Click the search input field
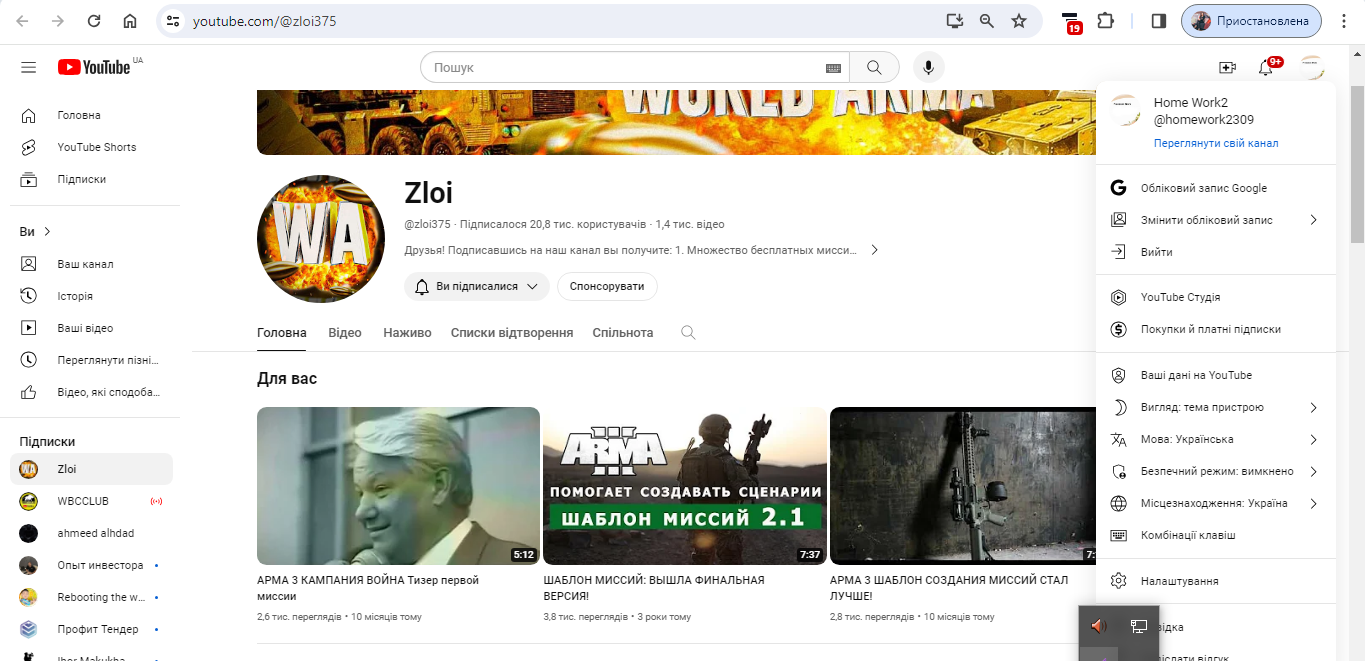Viewport: 1365px width, 661px height. point(625,67)
